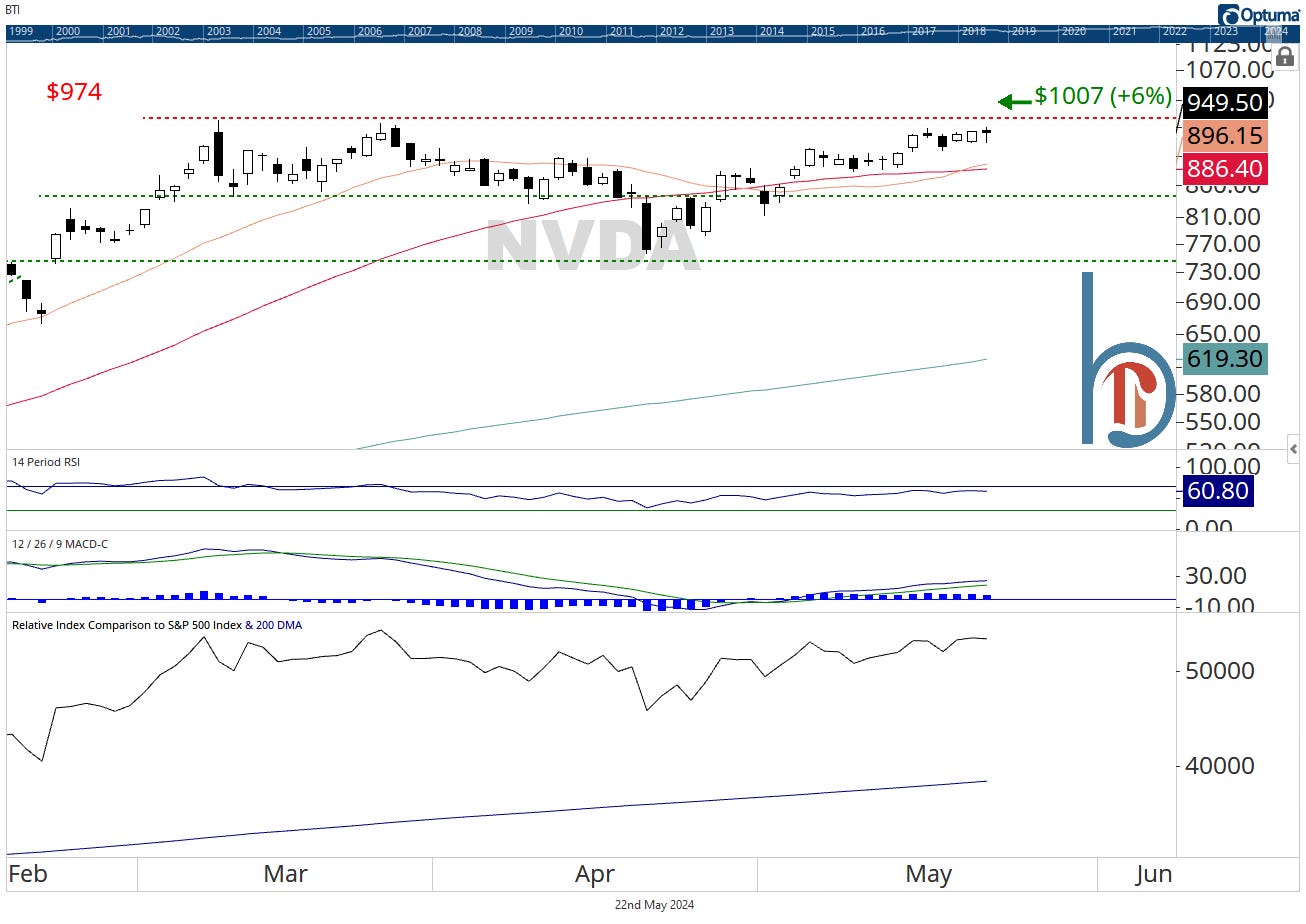1306x924 pixels.
Task: Select year 2006 in the date navigator
Action: (369, 32)
